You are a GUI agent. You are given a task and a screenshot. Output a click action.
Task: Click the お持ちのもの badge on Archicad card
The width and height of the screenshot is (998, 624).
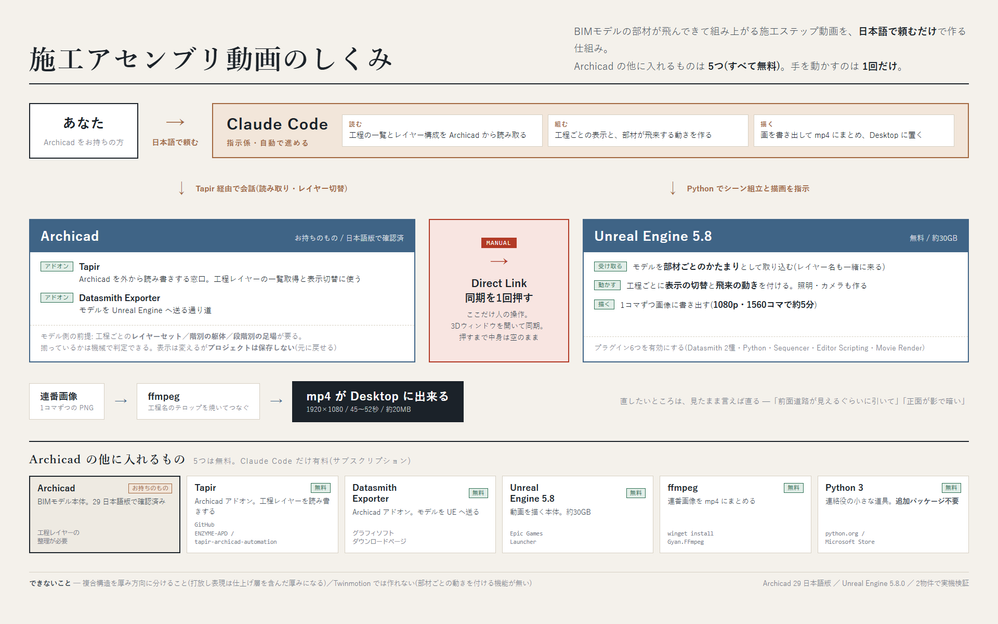pos(150,488)
